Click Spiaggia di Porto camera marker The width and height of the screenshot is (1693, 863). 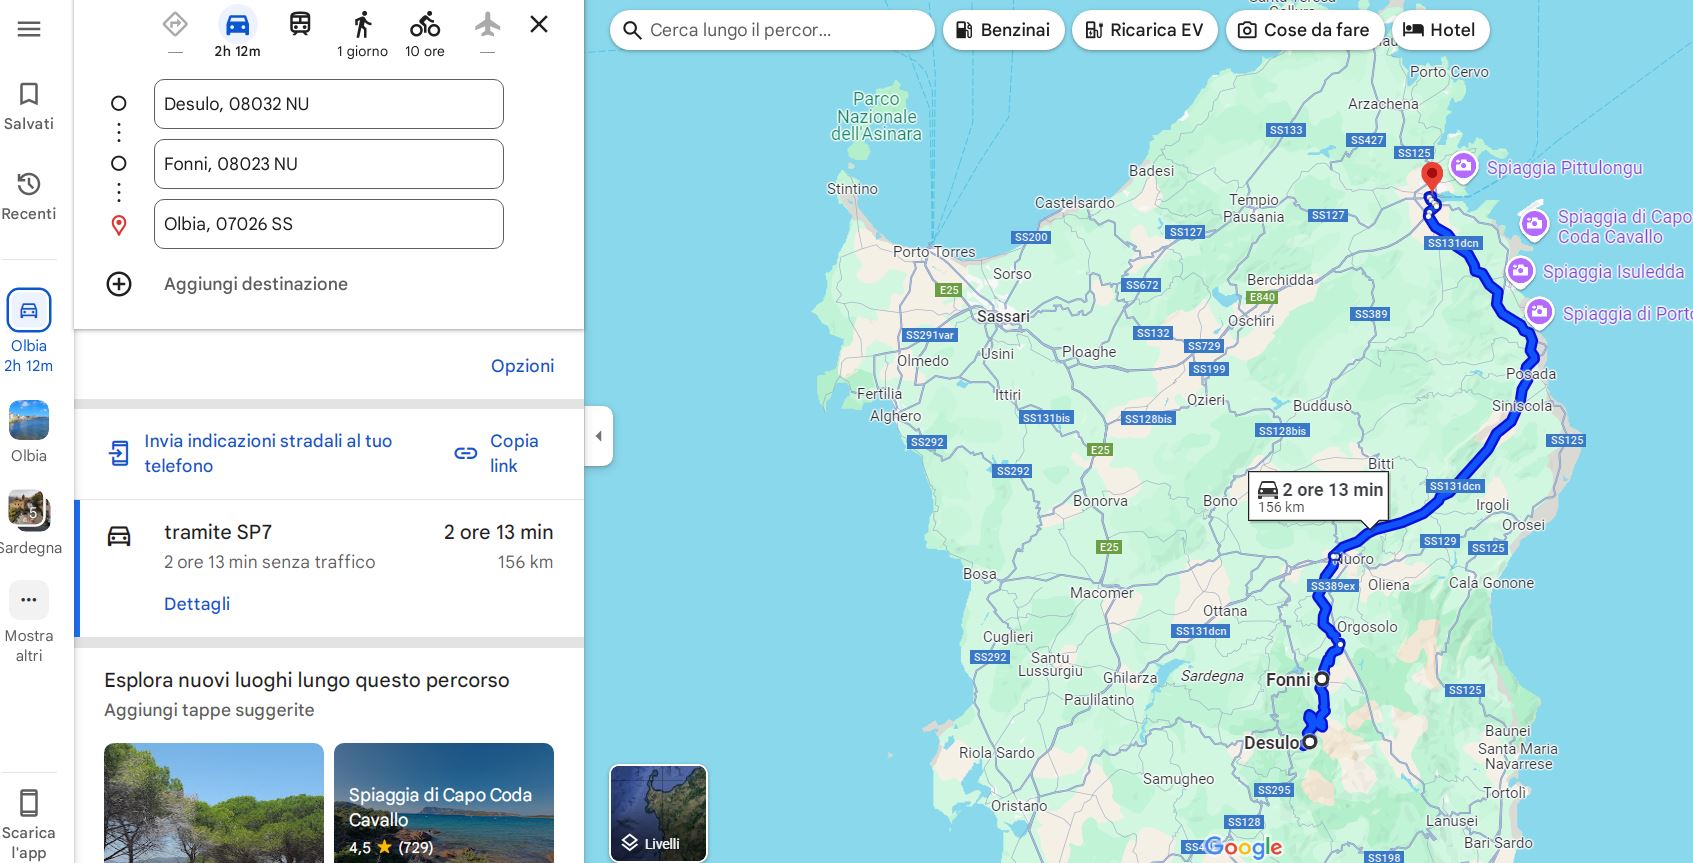(1539, 313)
